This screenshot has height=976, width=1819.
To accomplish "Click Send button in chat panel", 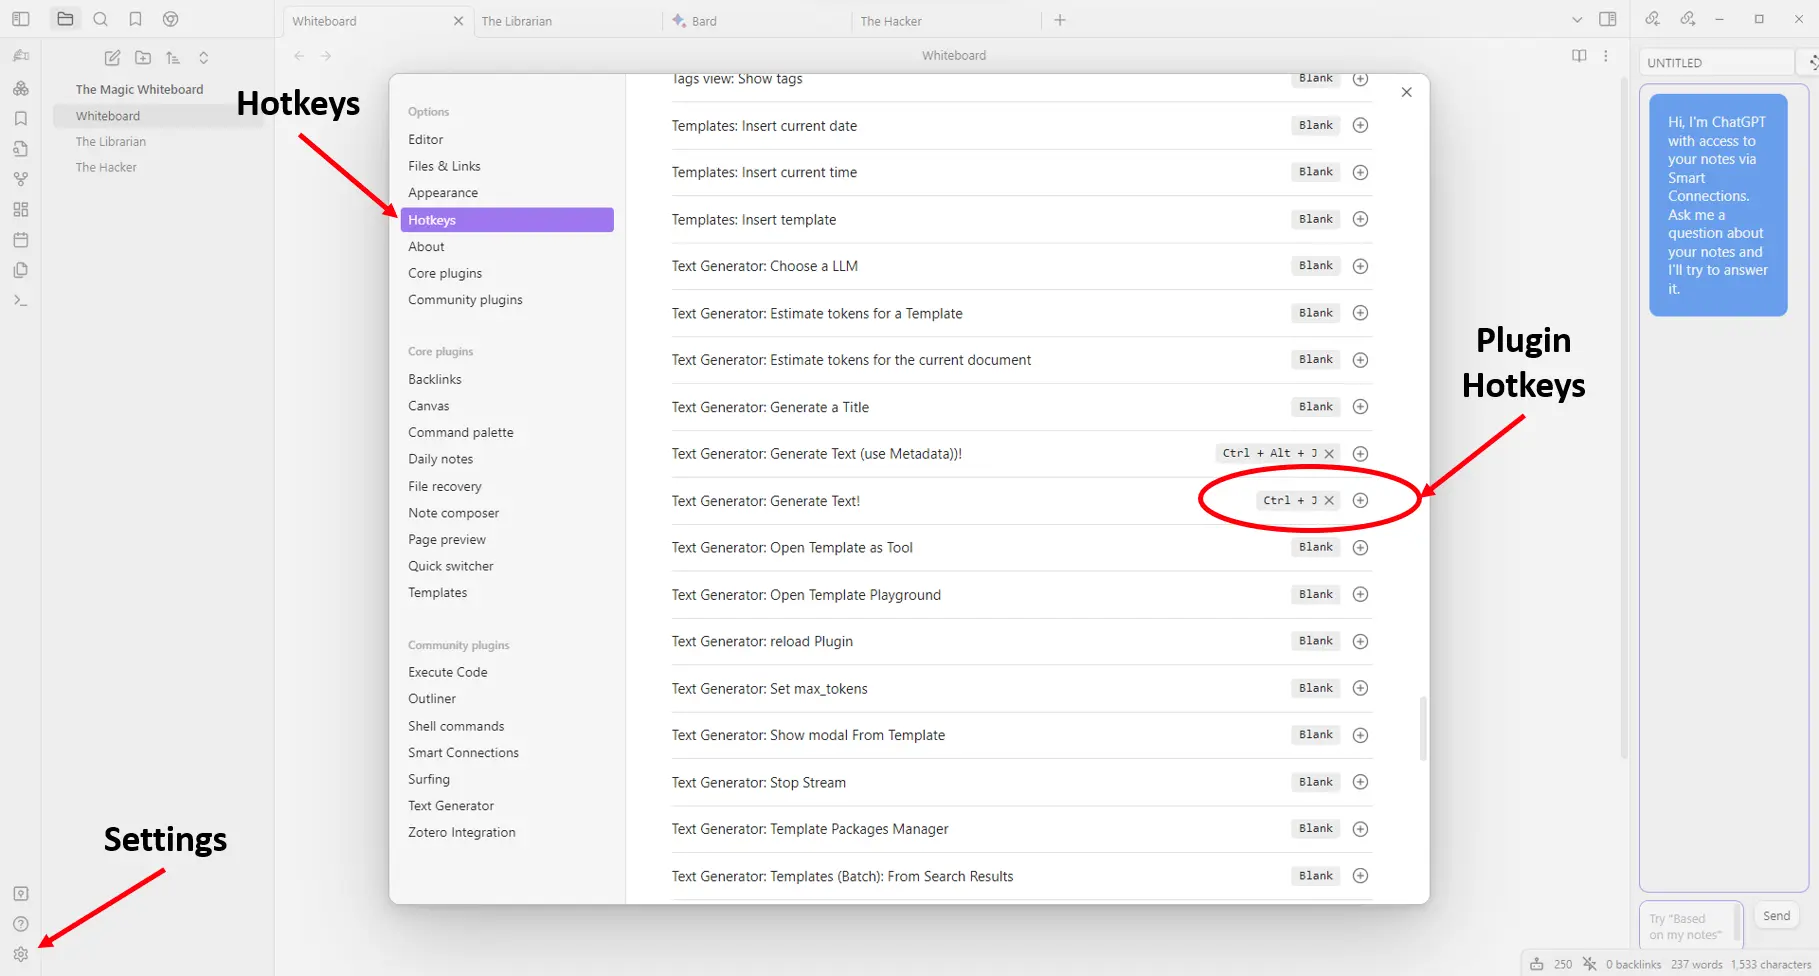I will [x=1777, y=916].
